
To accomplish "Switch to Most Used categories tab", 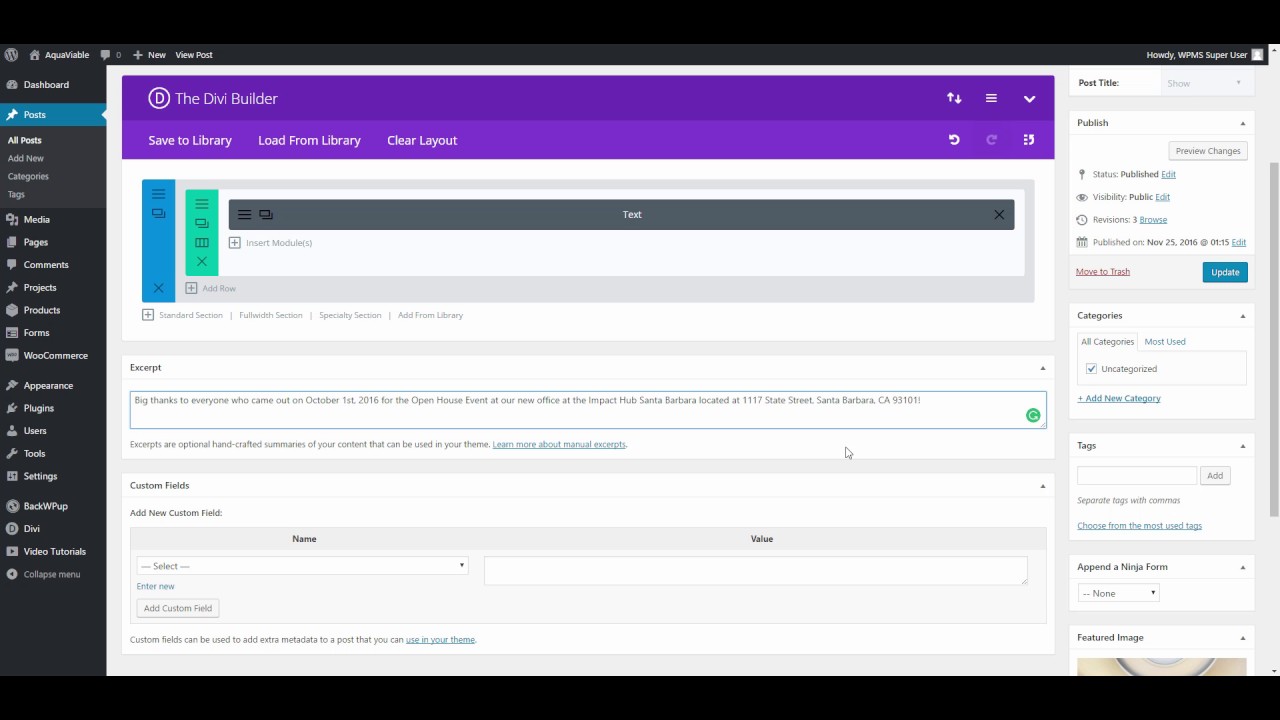I will pyautogui.click(x=1165, y=342).
